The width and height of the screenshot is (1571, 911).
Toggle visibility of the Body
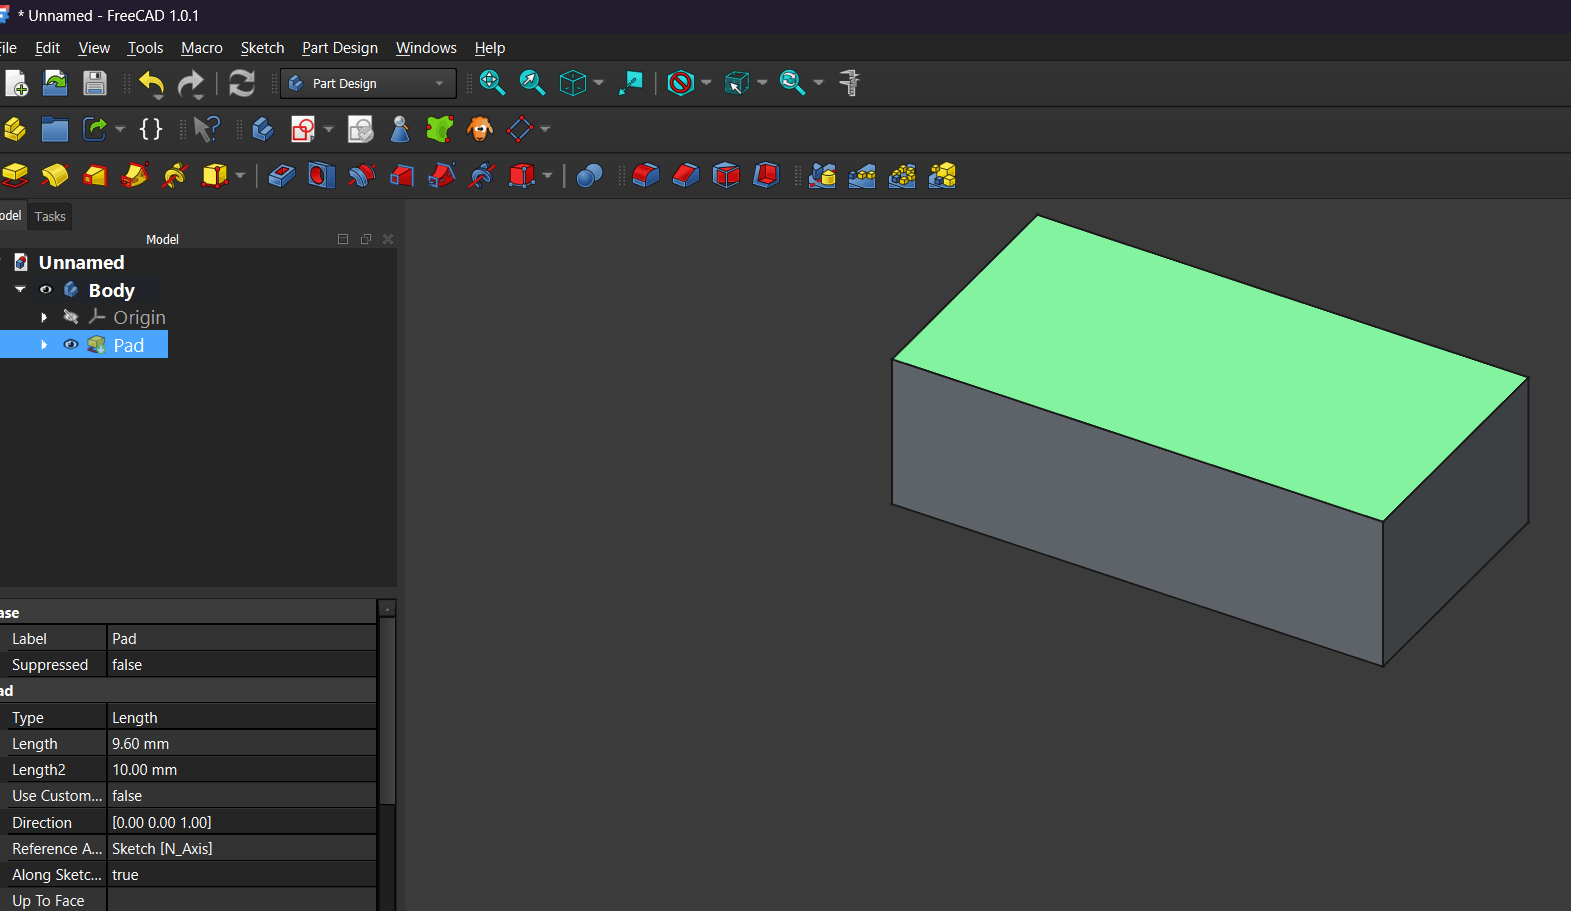pyautogui.click(x=46, y=290)
